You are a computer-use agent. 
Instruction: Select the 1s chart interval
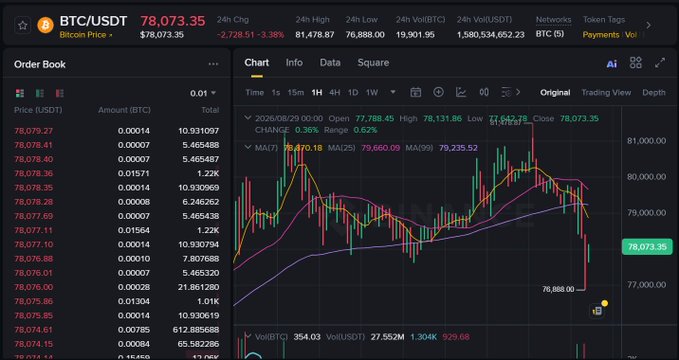pos(275,92)
